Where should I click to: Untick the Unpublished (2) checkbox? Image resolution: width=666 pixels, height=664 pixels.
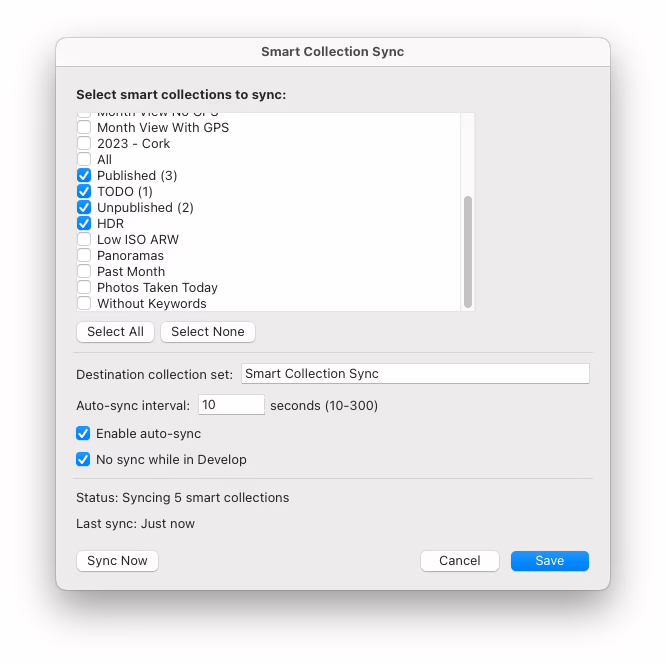tap(84, 208)
